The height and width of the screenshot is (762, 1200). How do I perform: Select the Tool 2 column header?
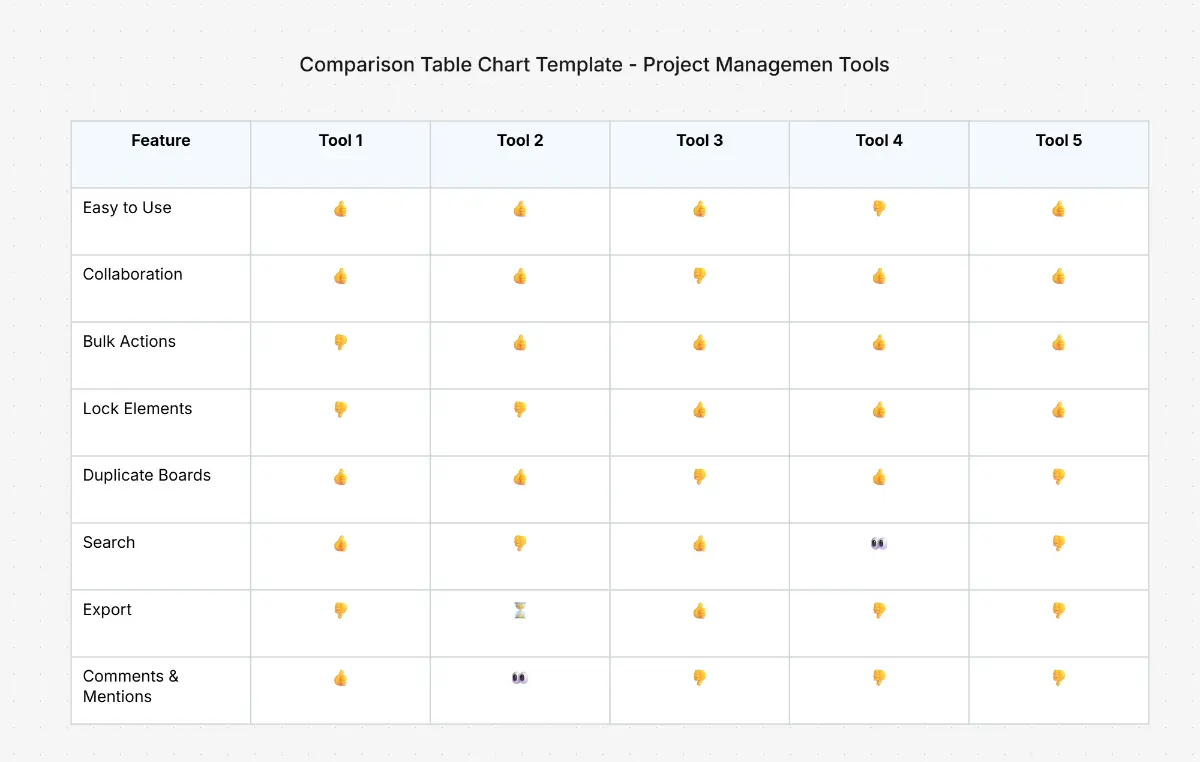pyautogui.click(x=520, y=141)
